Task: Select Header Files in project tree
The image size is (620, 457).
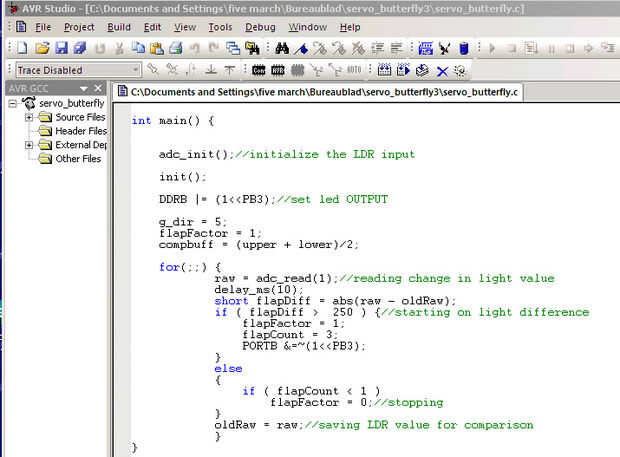Action: [x=81, y=131]
